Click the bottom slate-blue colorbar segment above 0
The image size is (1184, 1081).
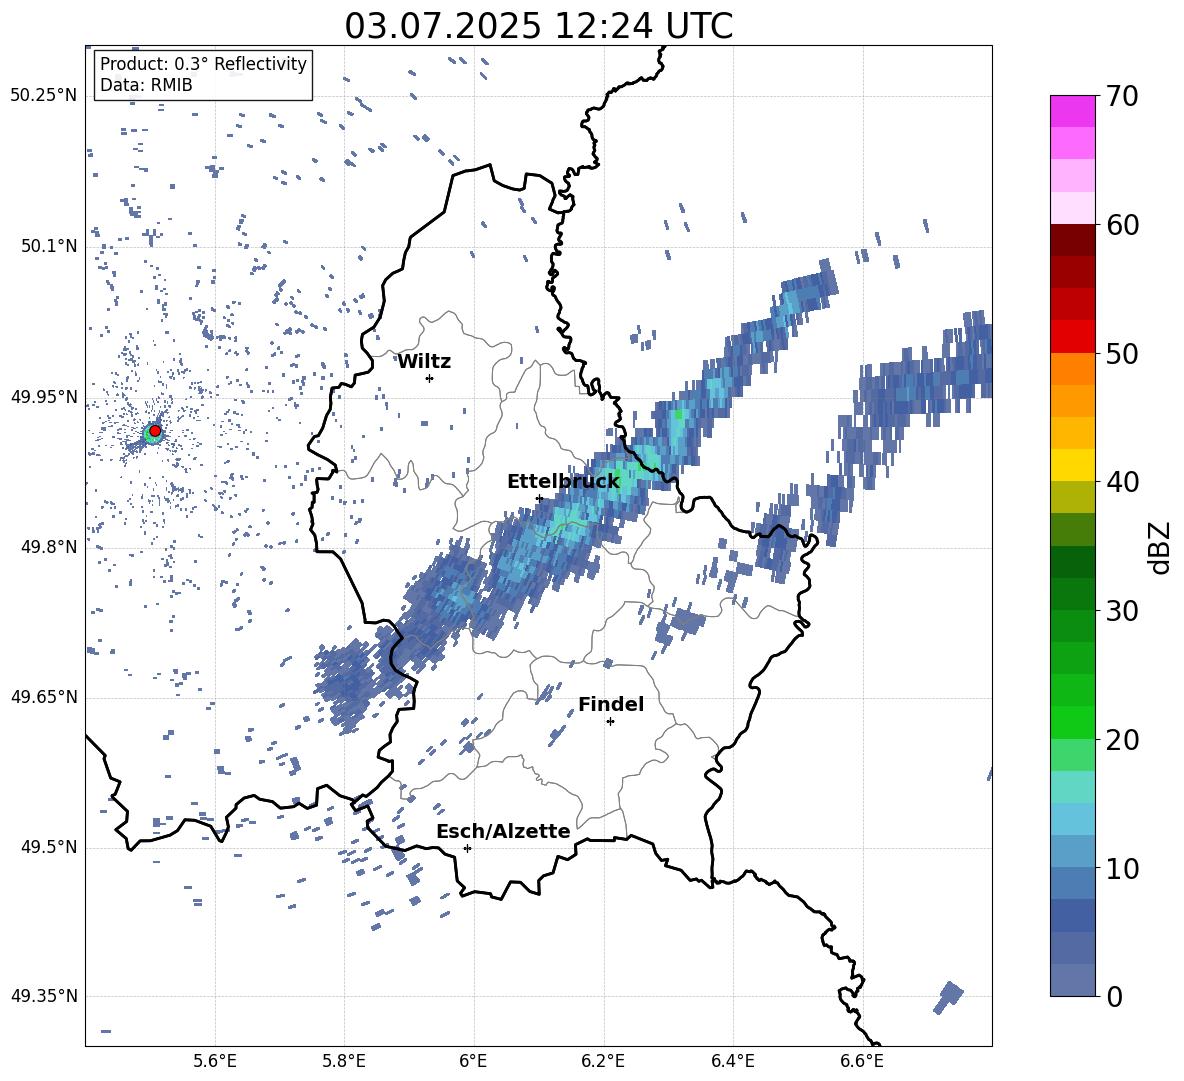[x=1072, y=980]
